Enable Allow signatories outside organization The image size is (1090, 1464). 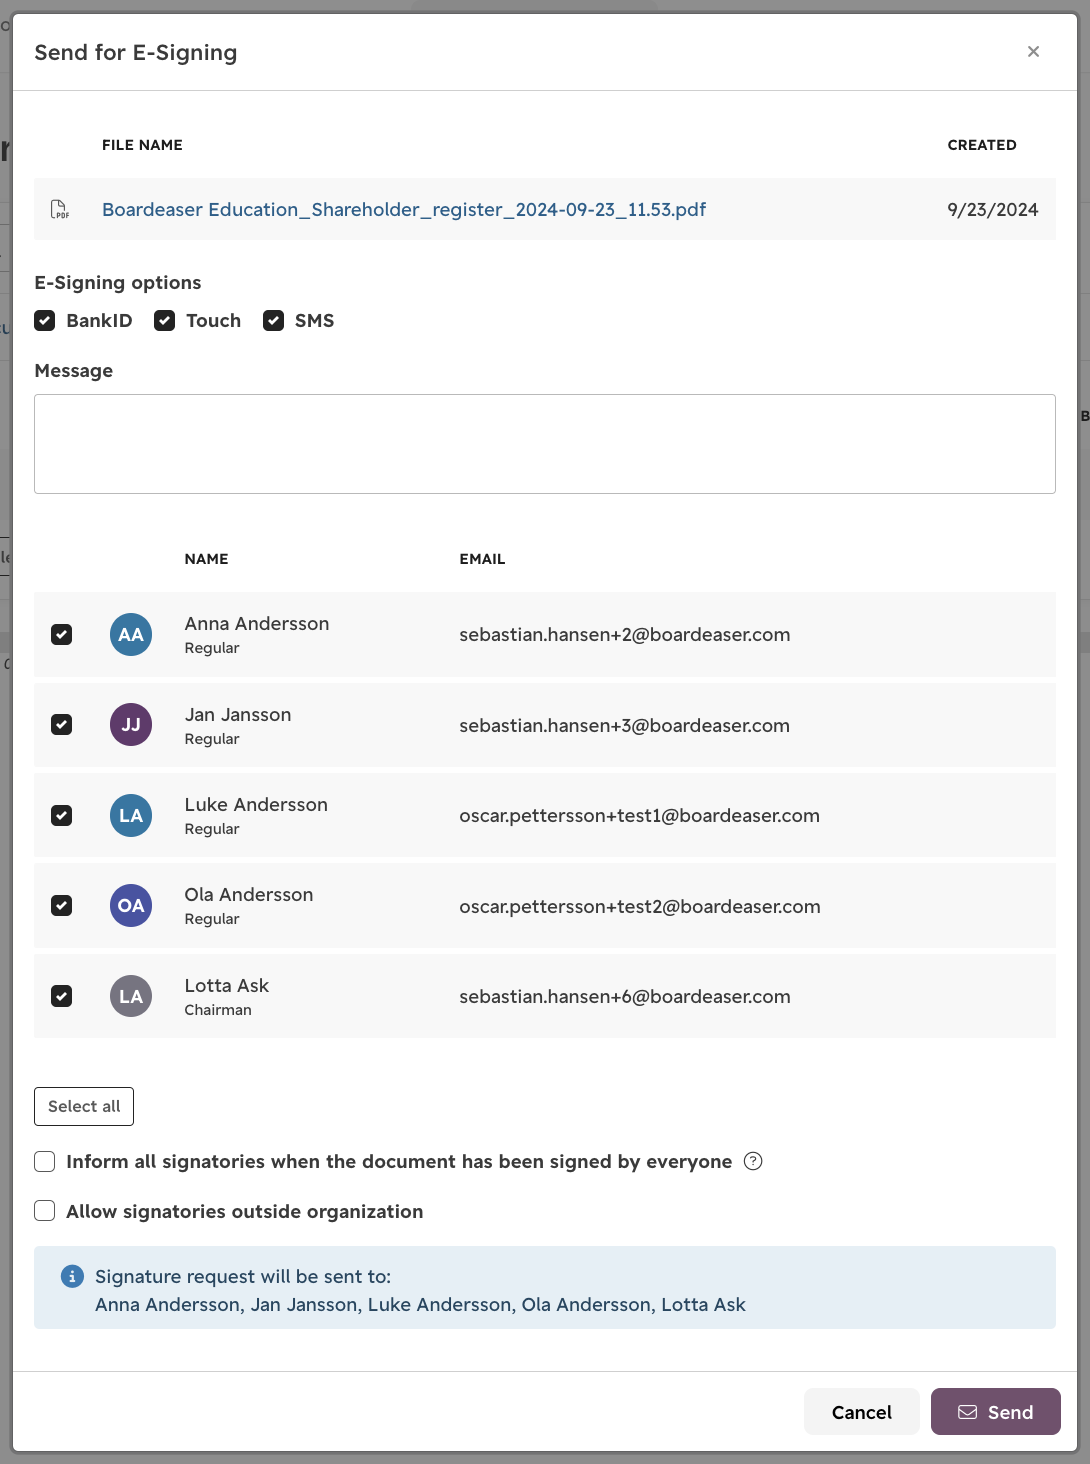coord(45,1211)
